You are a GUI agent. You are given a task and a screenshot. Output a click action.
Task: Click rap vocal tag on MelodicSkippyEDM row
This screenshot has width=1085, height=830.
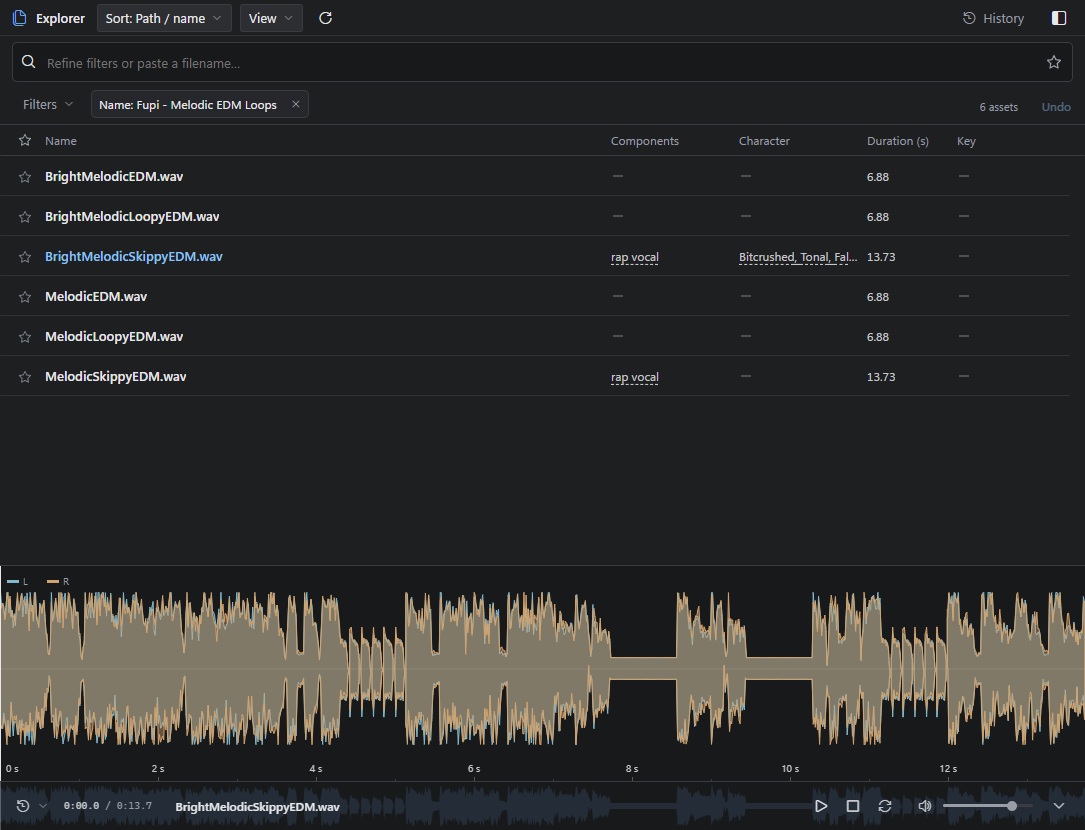(635, 377)
